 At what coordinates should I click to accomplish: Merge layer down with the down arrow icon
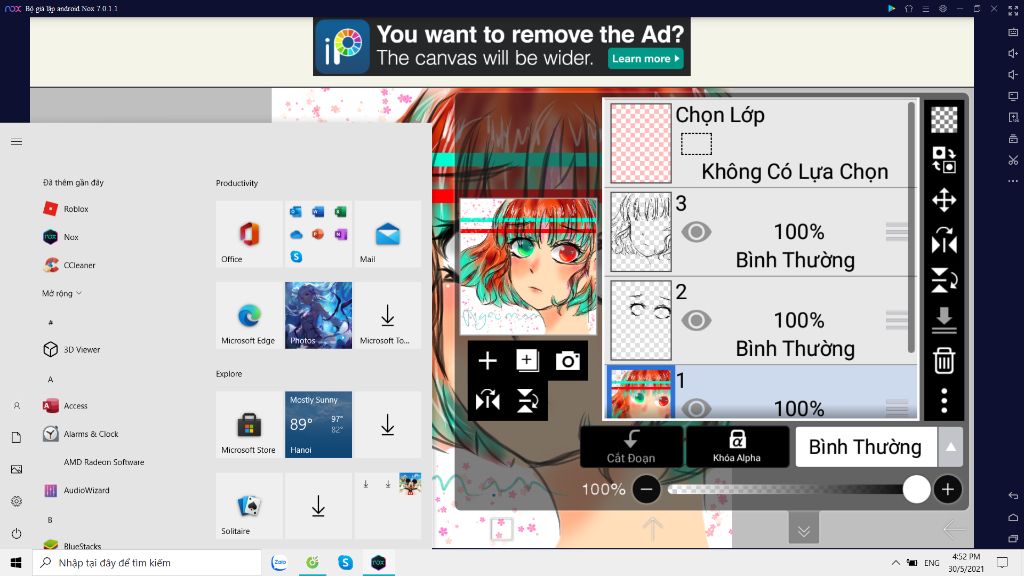click(x=944, y=320)
